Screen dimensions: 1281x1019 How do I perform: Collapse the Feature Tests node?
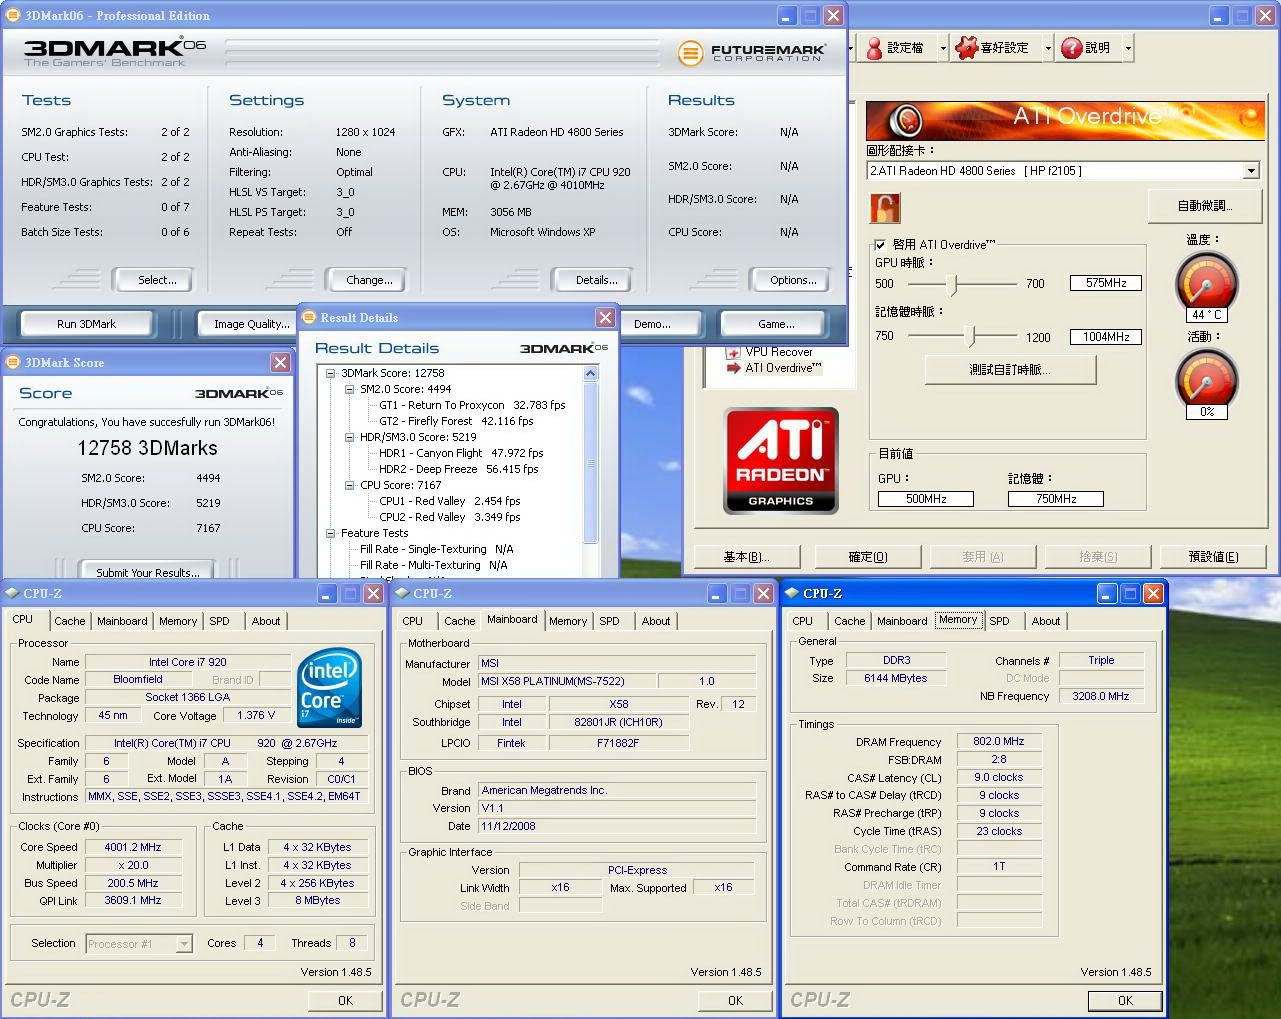tap(331, 533)
